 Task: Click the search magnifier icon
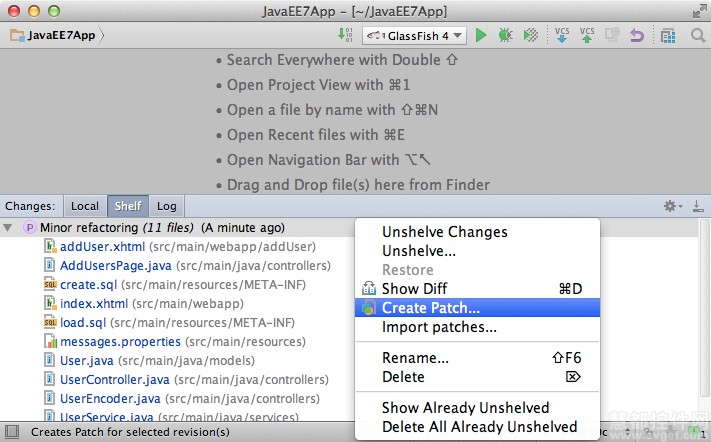click(x=698, y=35)
